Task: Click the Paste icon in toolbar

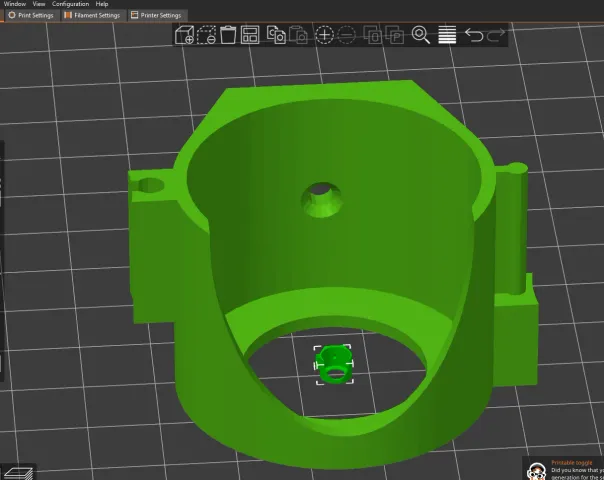Action: click(x=298, y=35)
